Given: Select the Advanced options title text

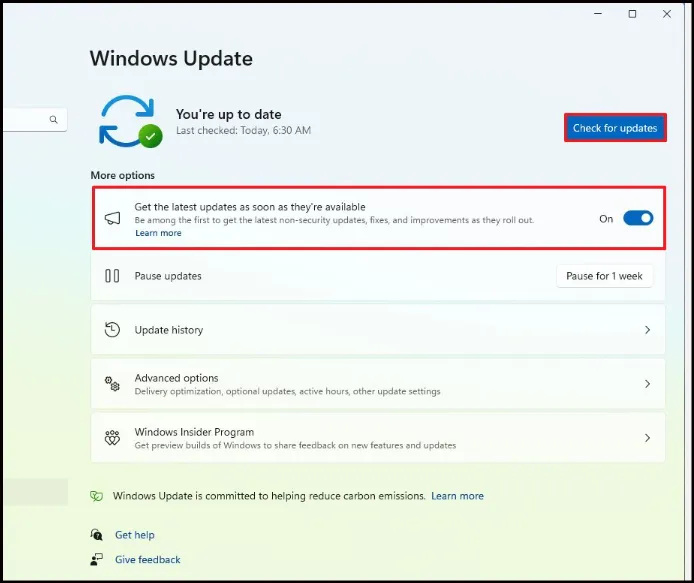Looking at the screenshot, I should pyautogui.click(x=176, y=378).
